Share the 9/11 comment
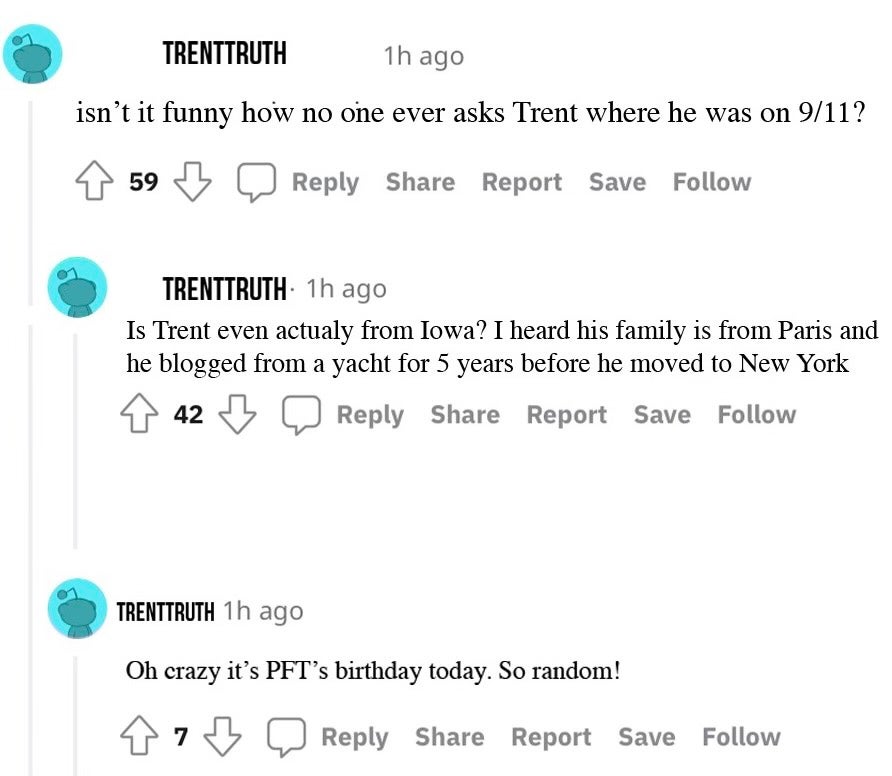Screen dimensions: 892x776 coord(420,182)
